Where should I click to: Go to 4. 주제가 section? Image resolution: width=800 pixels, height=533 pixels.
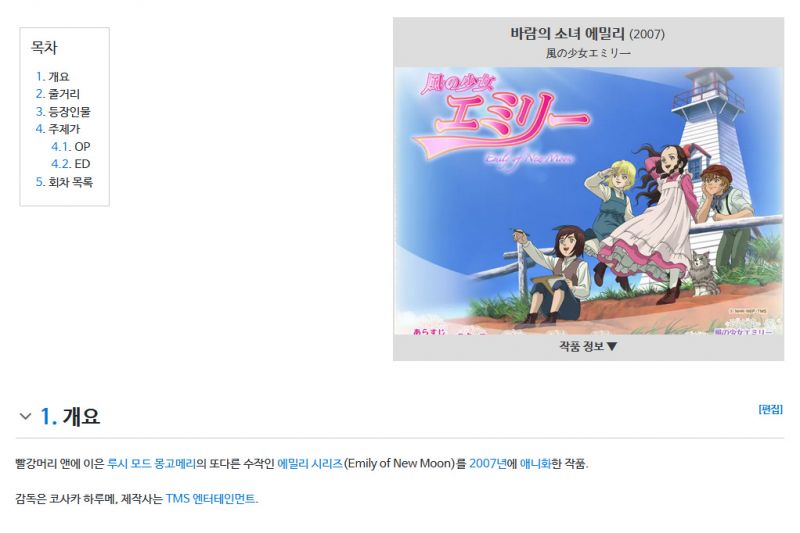point(58,129)
